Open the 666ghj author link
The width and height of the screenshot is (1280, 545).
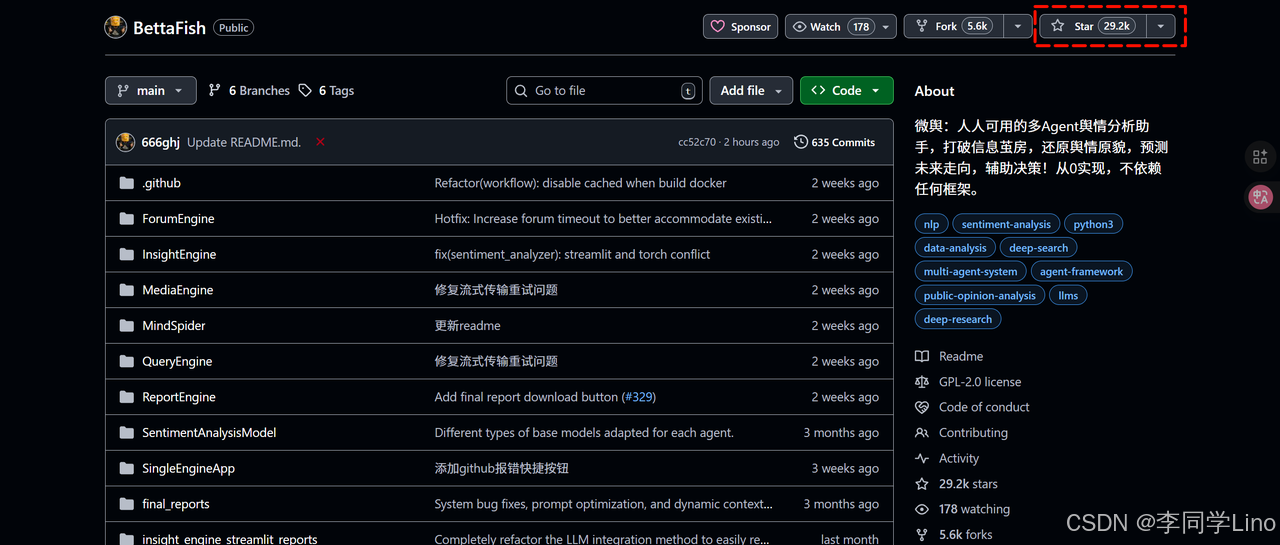point(161,142)
